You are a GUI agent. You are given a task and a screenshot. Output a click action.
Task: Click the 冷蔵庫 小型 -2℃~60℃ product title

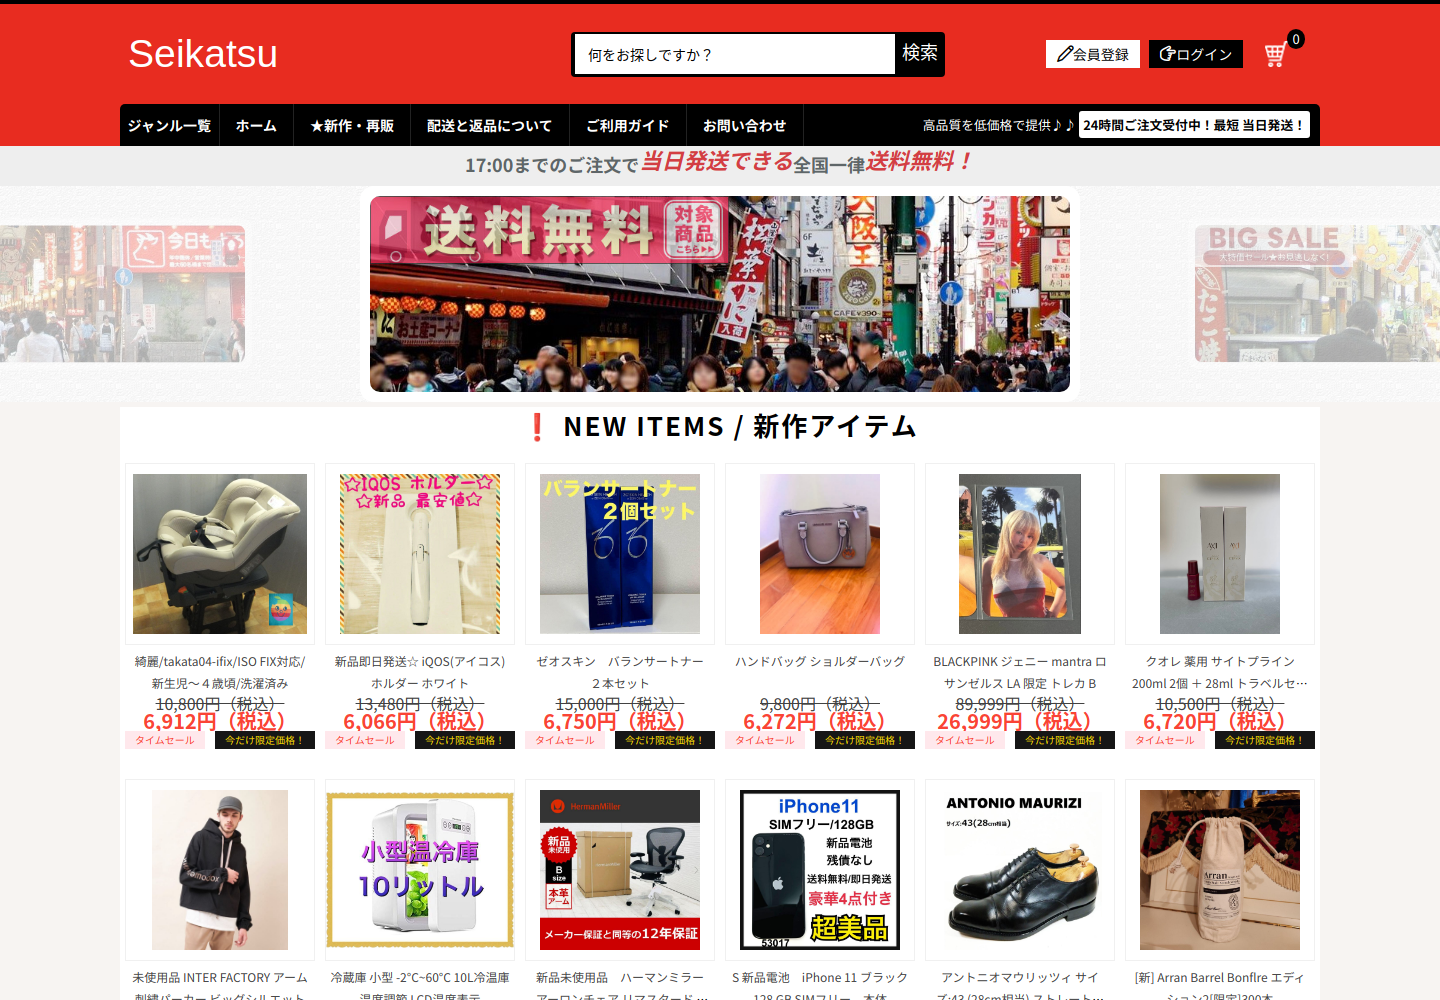click(420, 985)
